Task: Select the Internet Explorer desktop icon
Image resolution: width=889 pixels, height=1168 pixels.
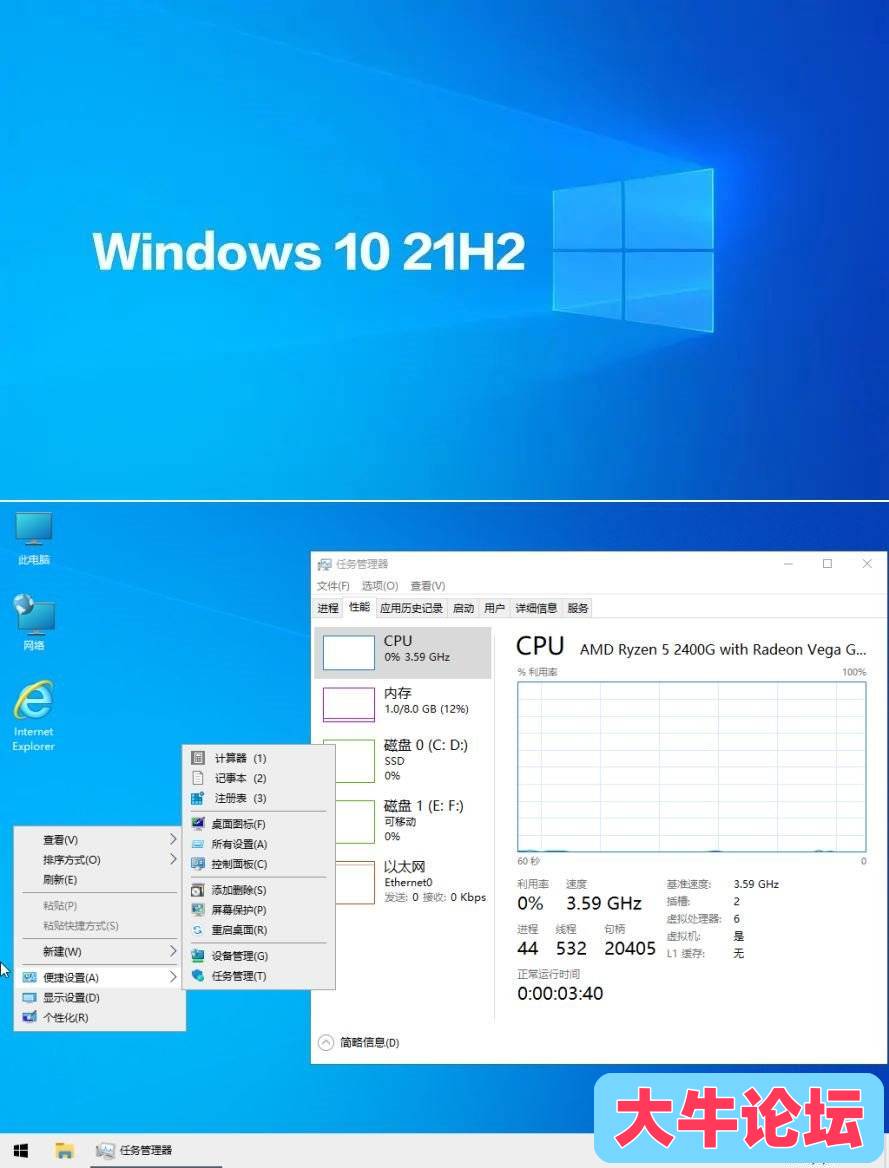Action: [34, 716]
